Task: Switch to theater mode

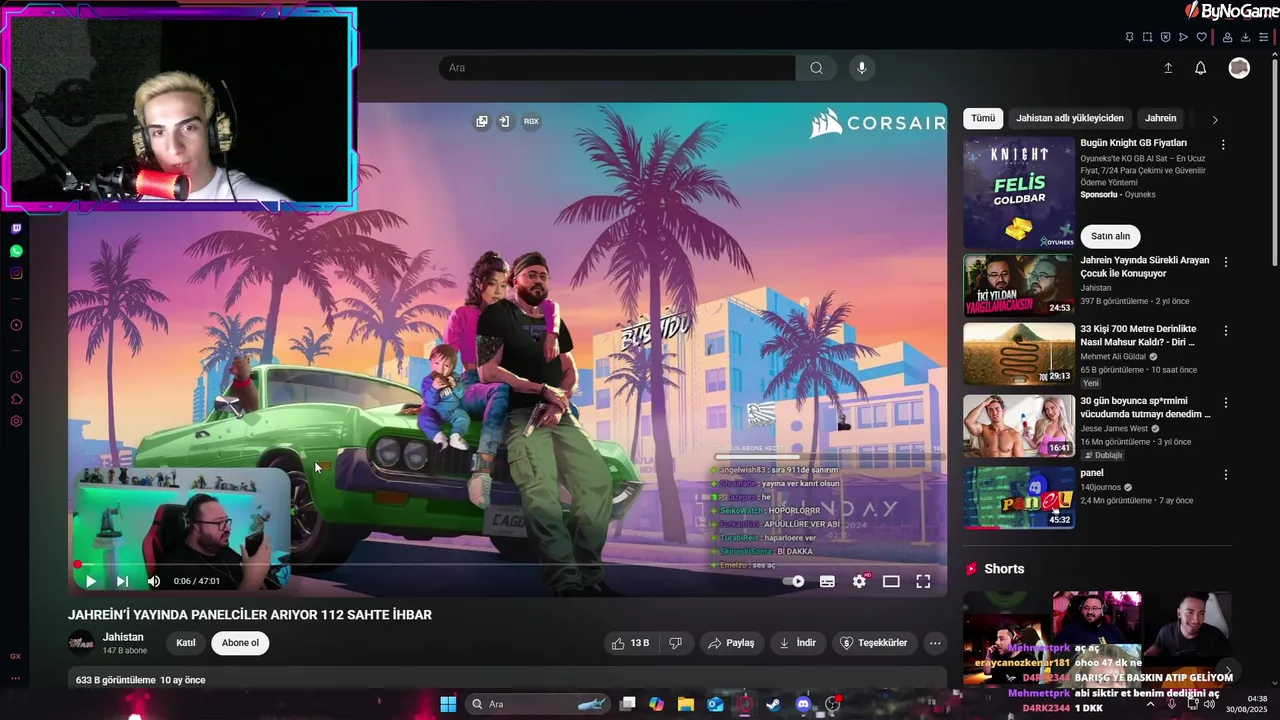Action: (891, 581)
